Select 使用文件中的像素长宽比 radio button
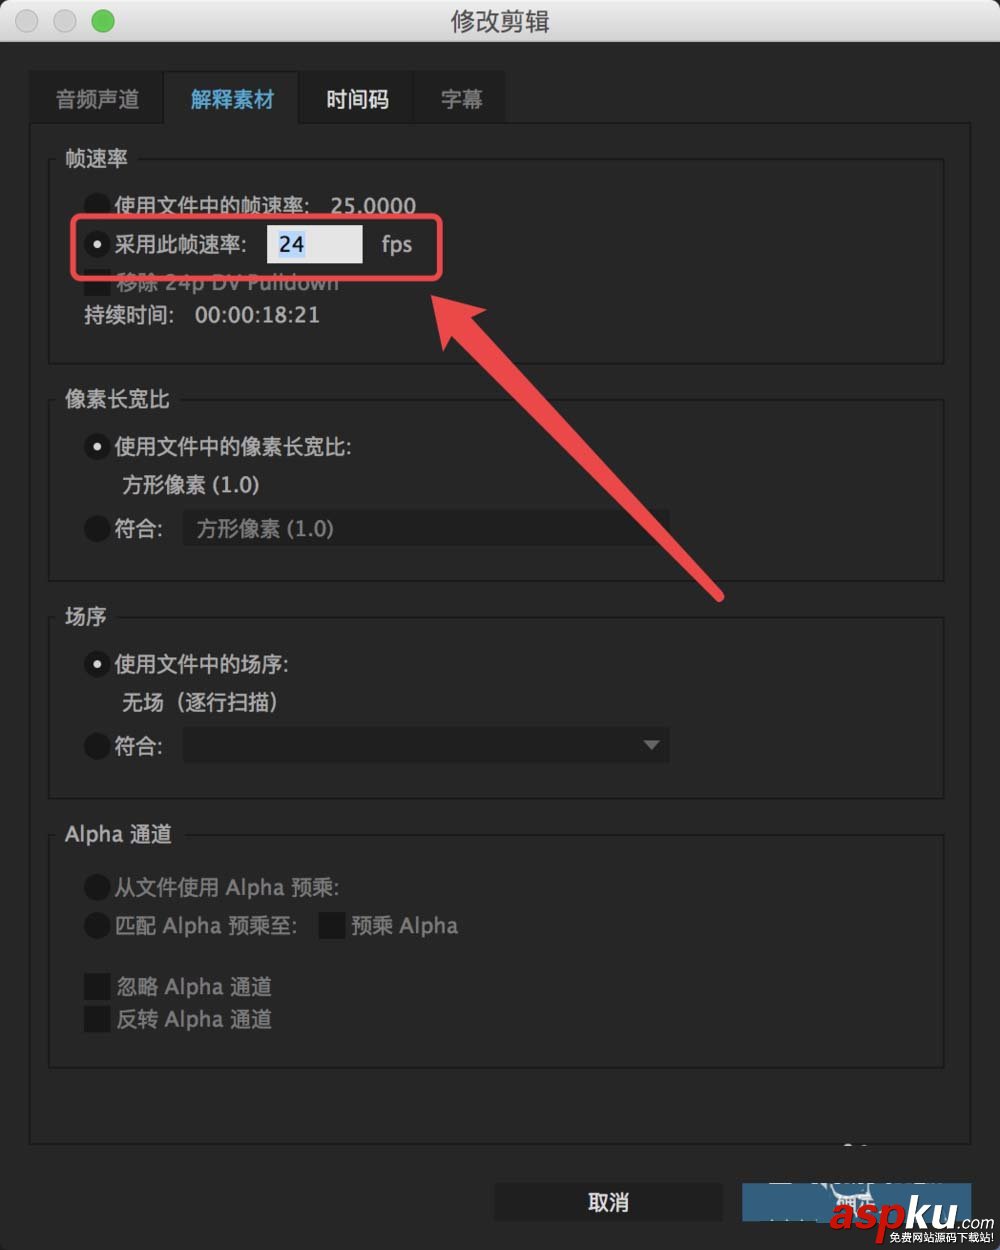This screenshot has height=1250, width=1000. 97,447
